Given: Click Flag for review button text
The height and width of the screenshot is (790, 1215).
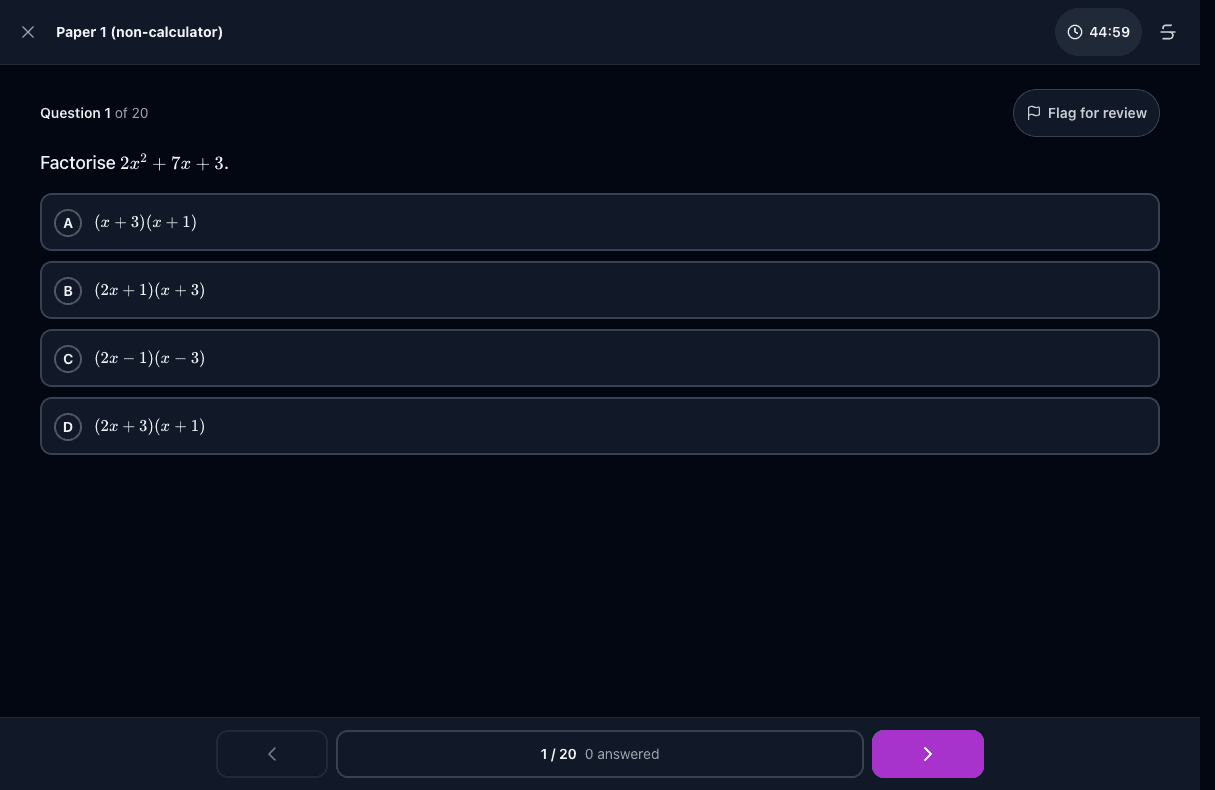Looking at the screenshot, I should coord(1097,113).
